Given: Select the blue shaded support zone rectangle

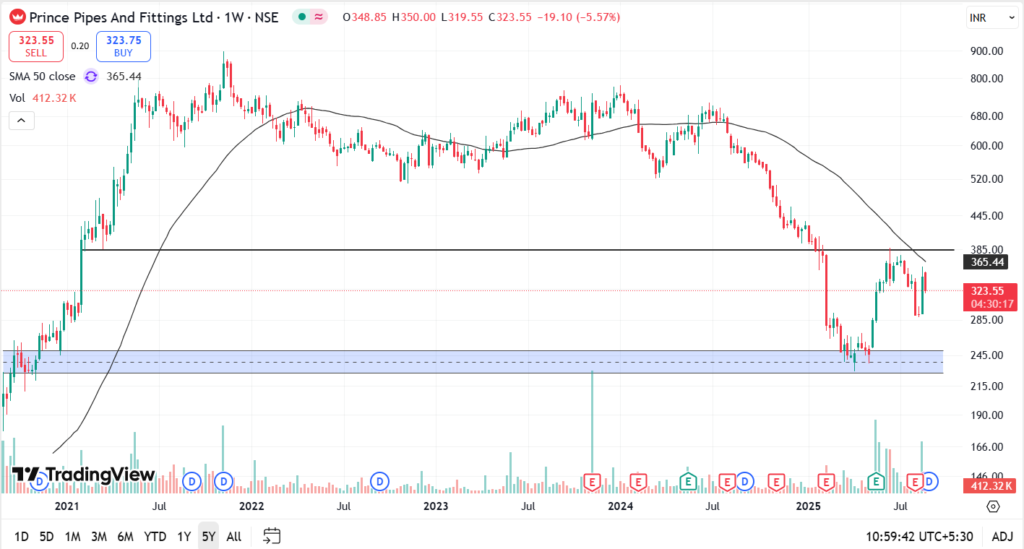Looking at the screenshot, I should pyautogui.click(x=473, y=362).
